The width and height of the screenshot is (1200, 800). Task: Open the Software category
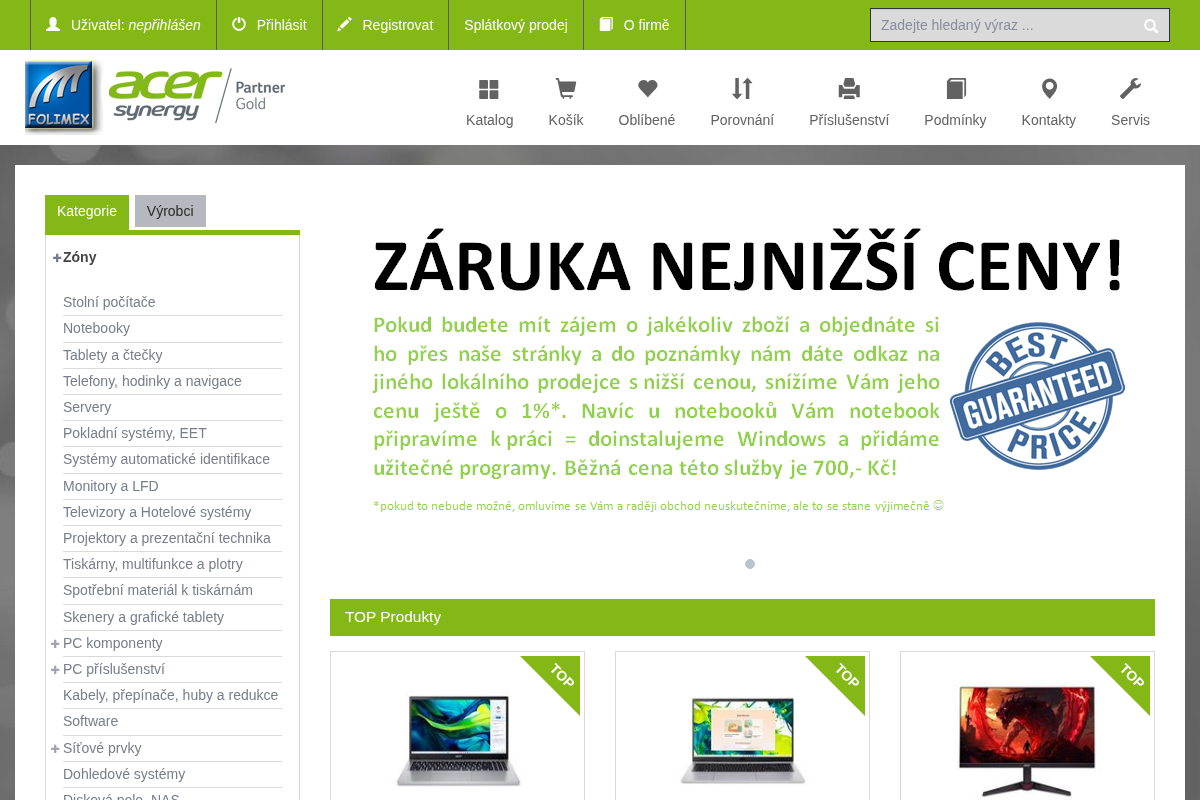90,721
